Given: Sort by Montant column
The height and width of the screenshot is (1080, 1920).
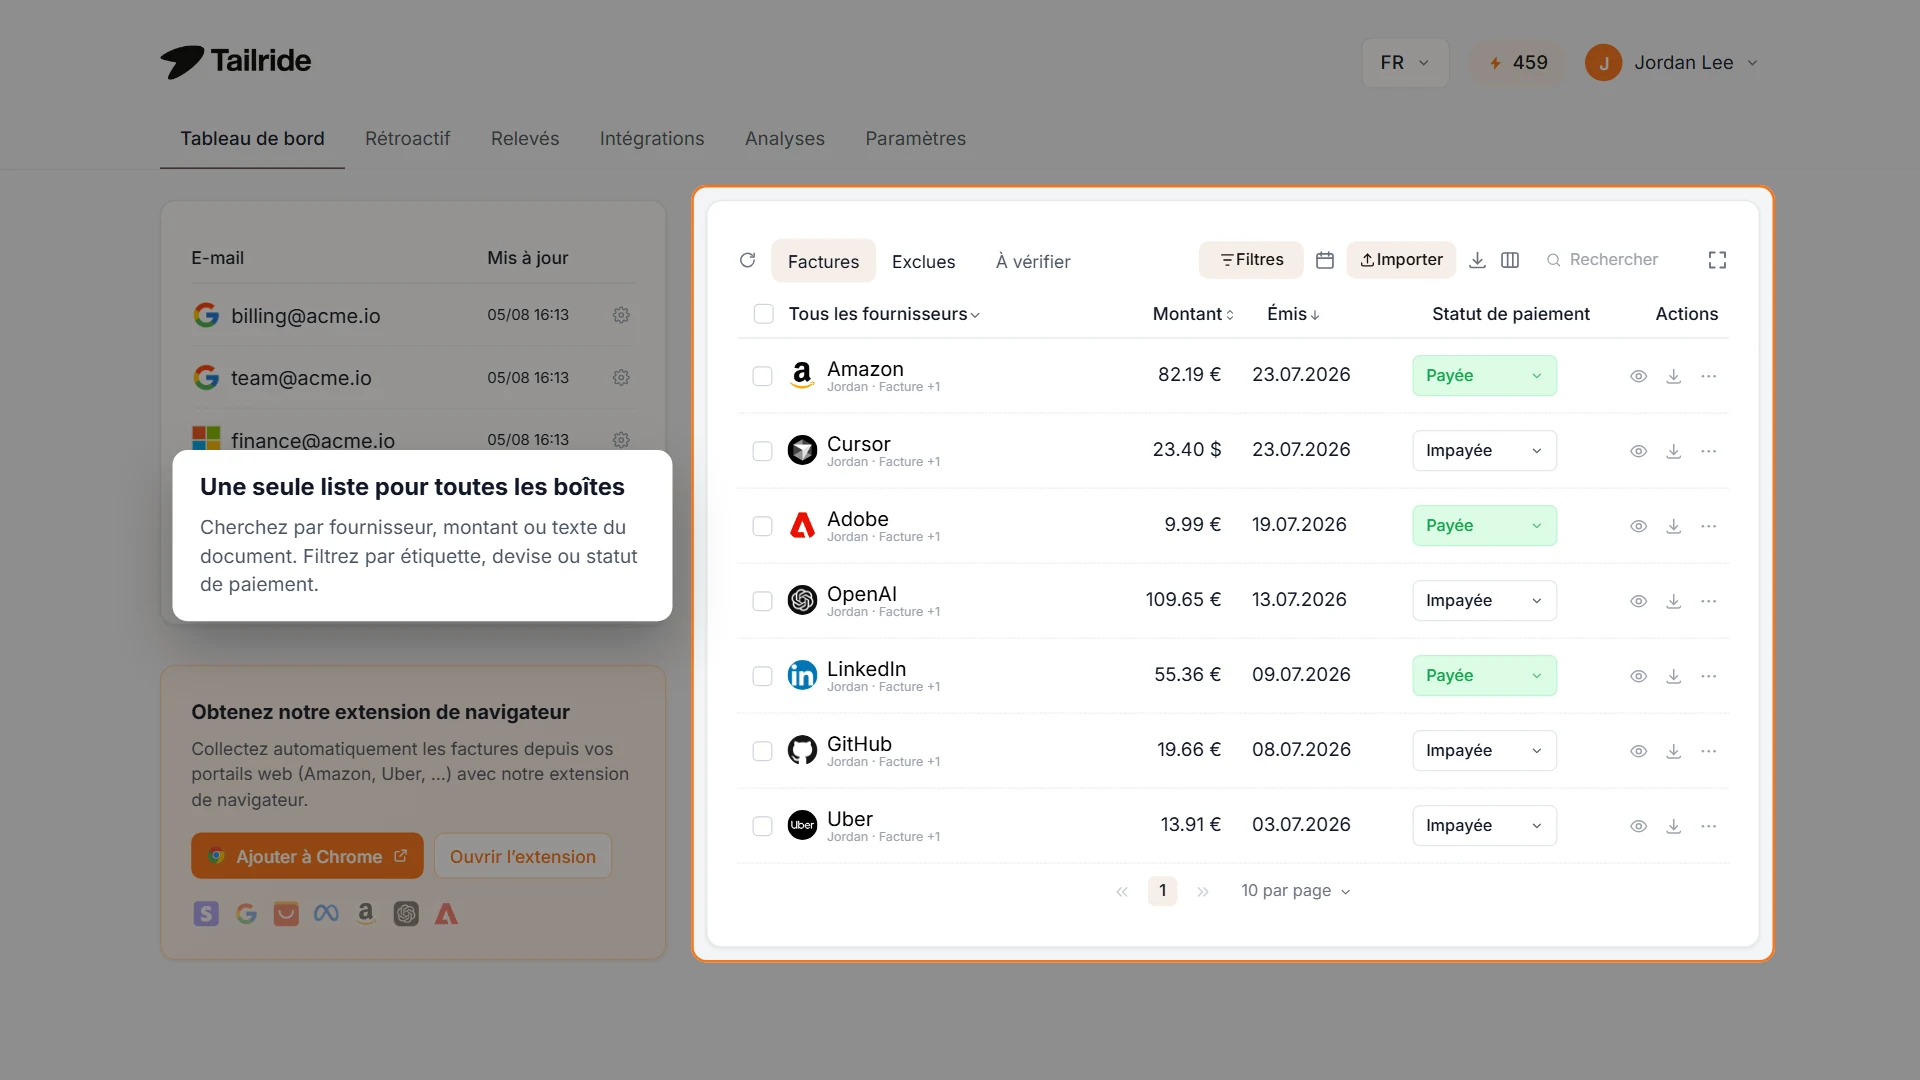Looking at the screenshot, I should tap(1193, 314).
